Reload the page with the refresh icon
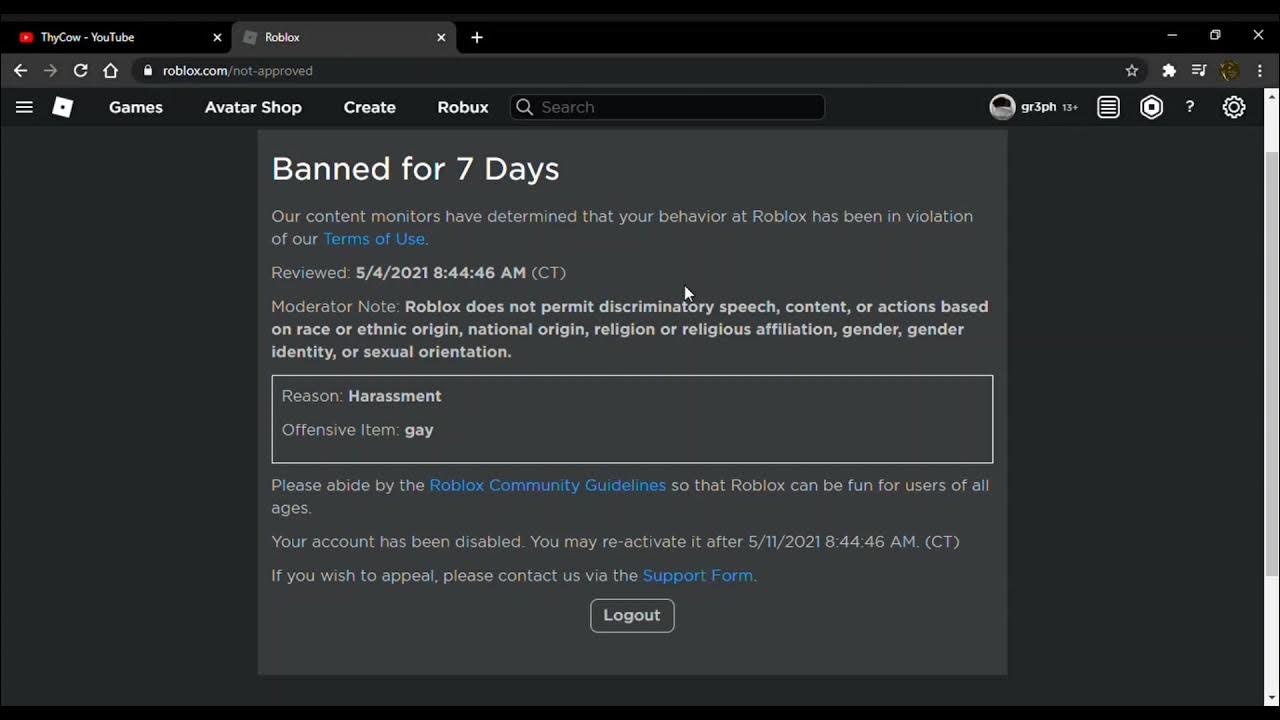This screenshot has width=1280, height=720. 80,70
